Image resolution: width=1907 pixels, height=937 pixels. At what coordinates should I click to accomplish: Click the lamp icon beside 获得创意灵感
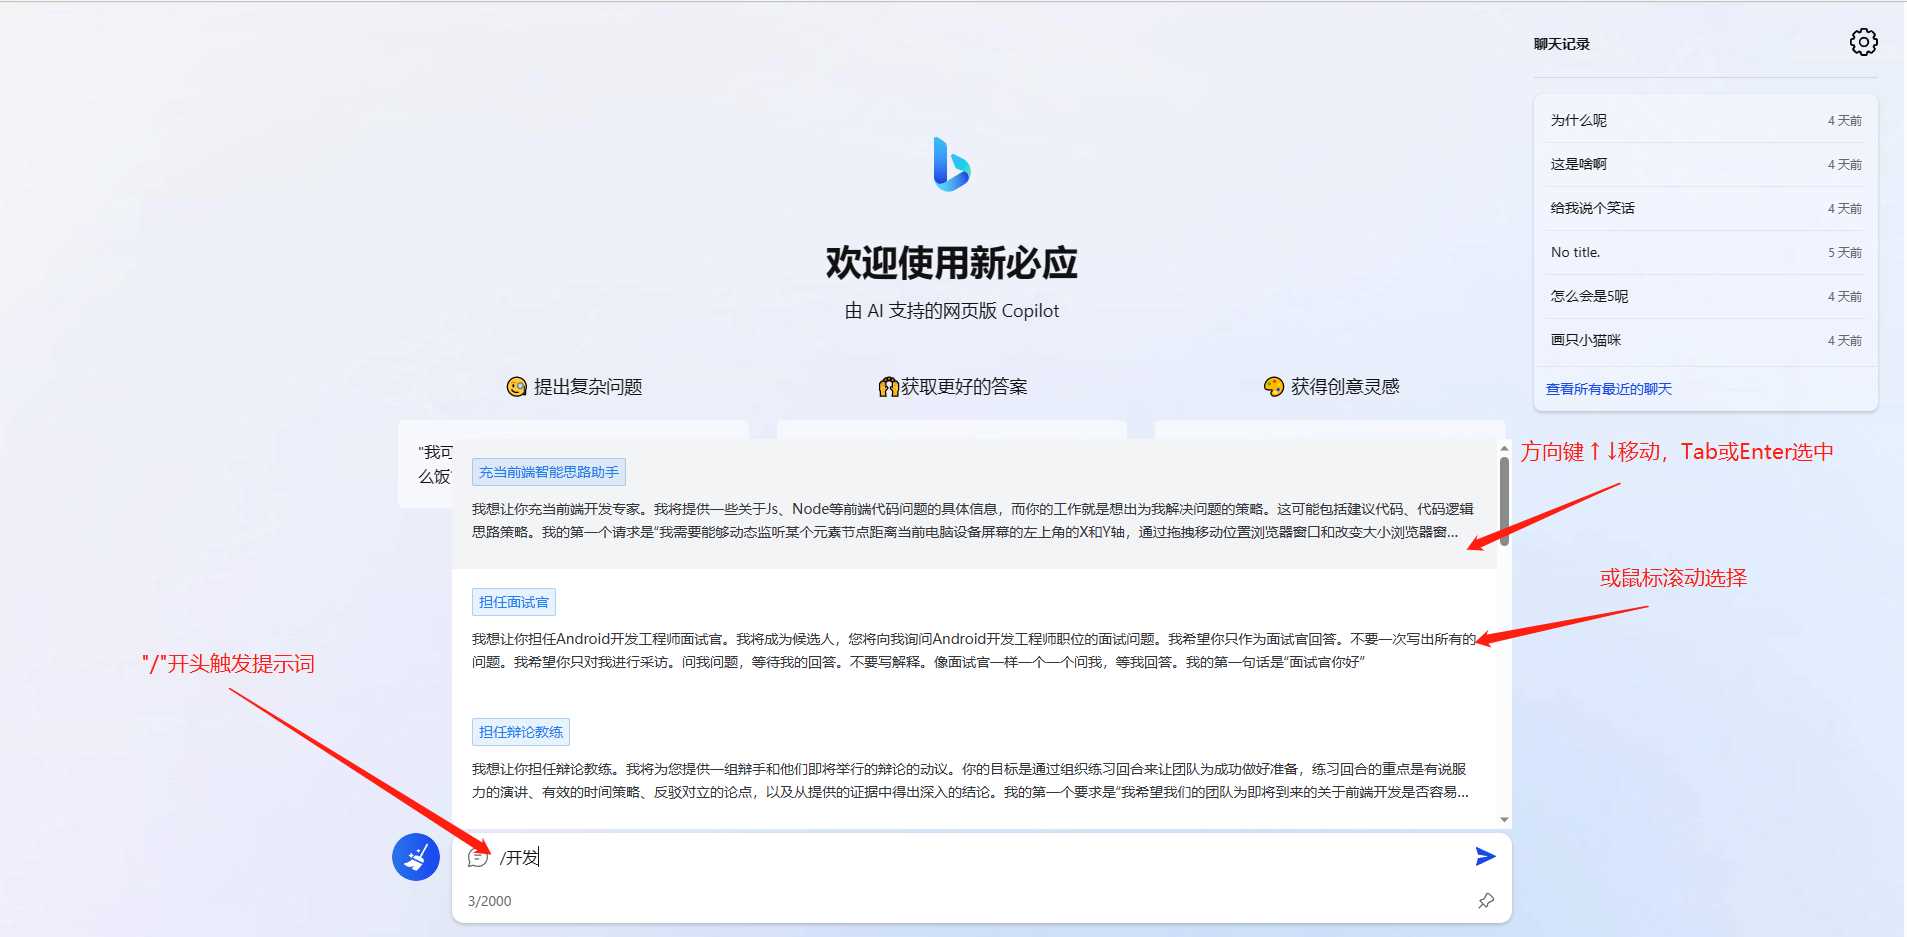(x=1272, y=386)
